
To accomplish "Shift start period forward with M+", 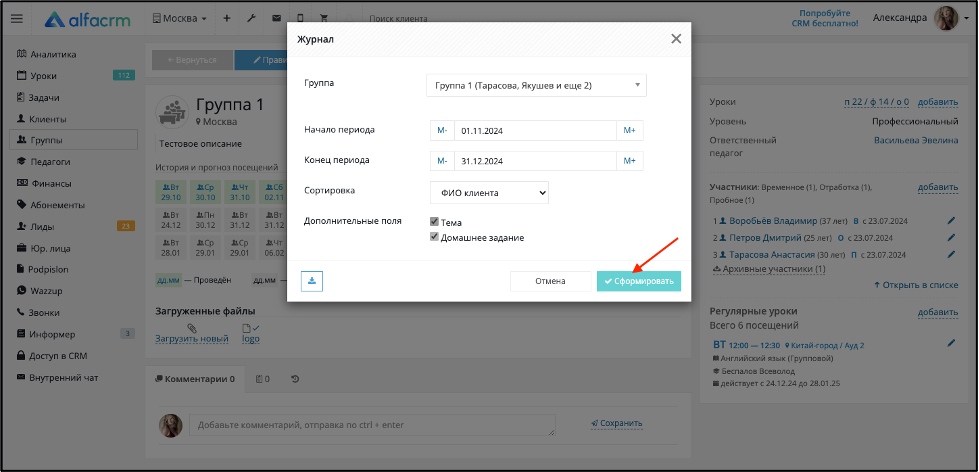I will 629,130.
